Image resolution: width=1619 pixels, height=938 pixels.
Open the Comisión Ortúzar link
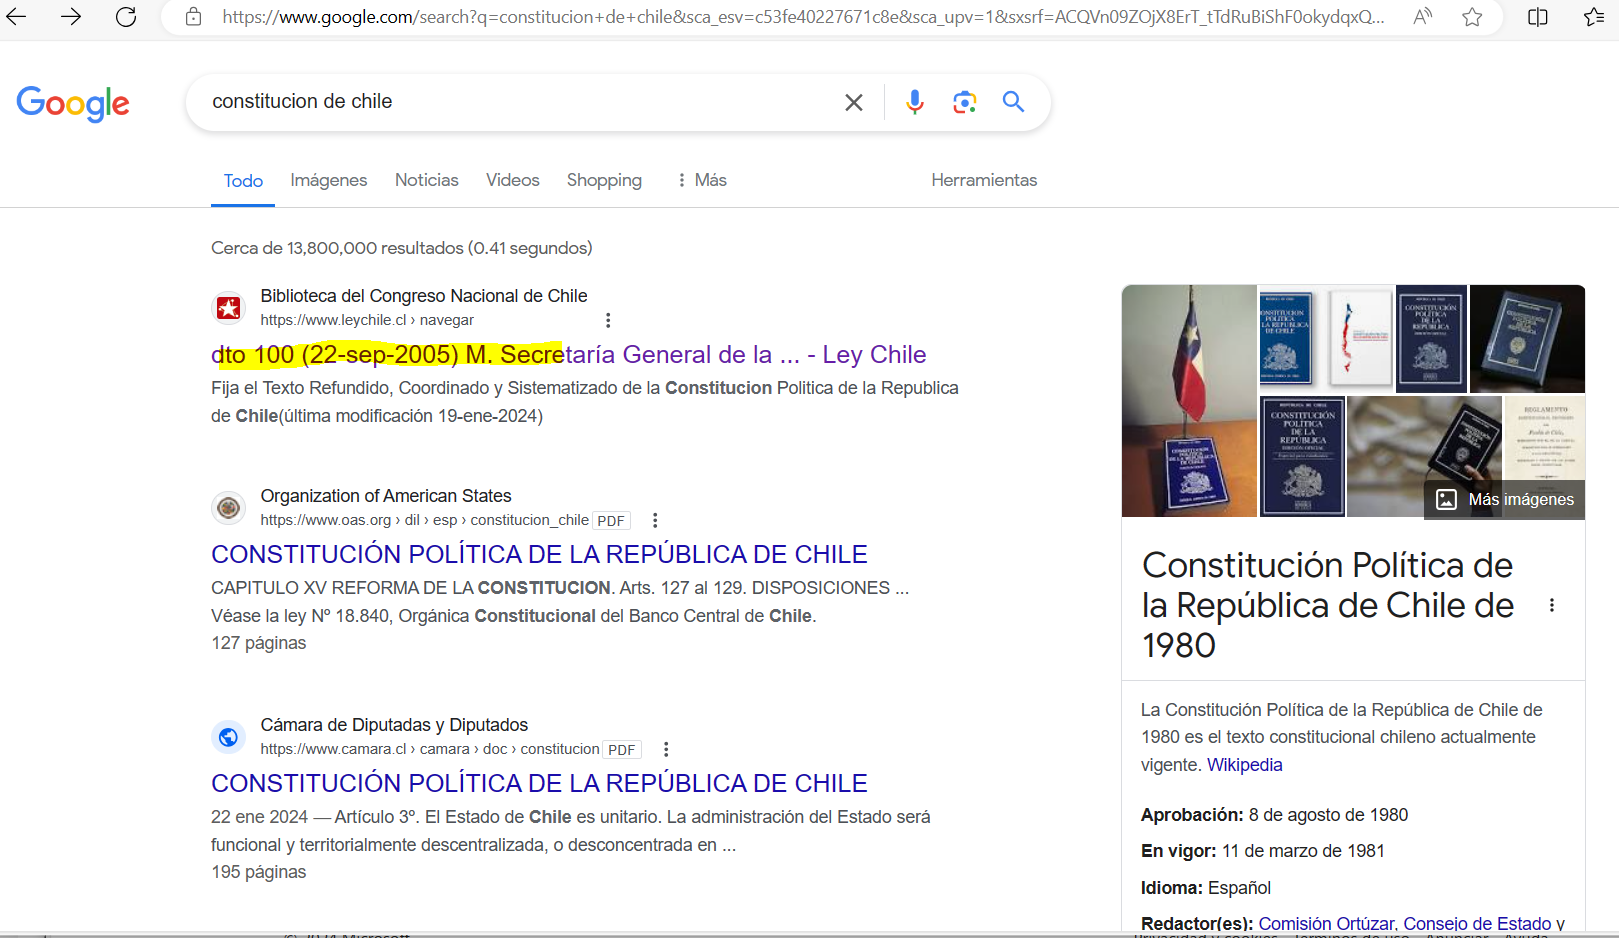click(1326, 924)
